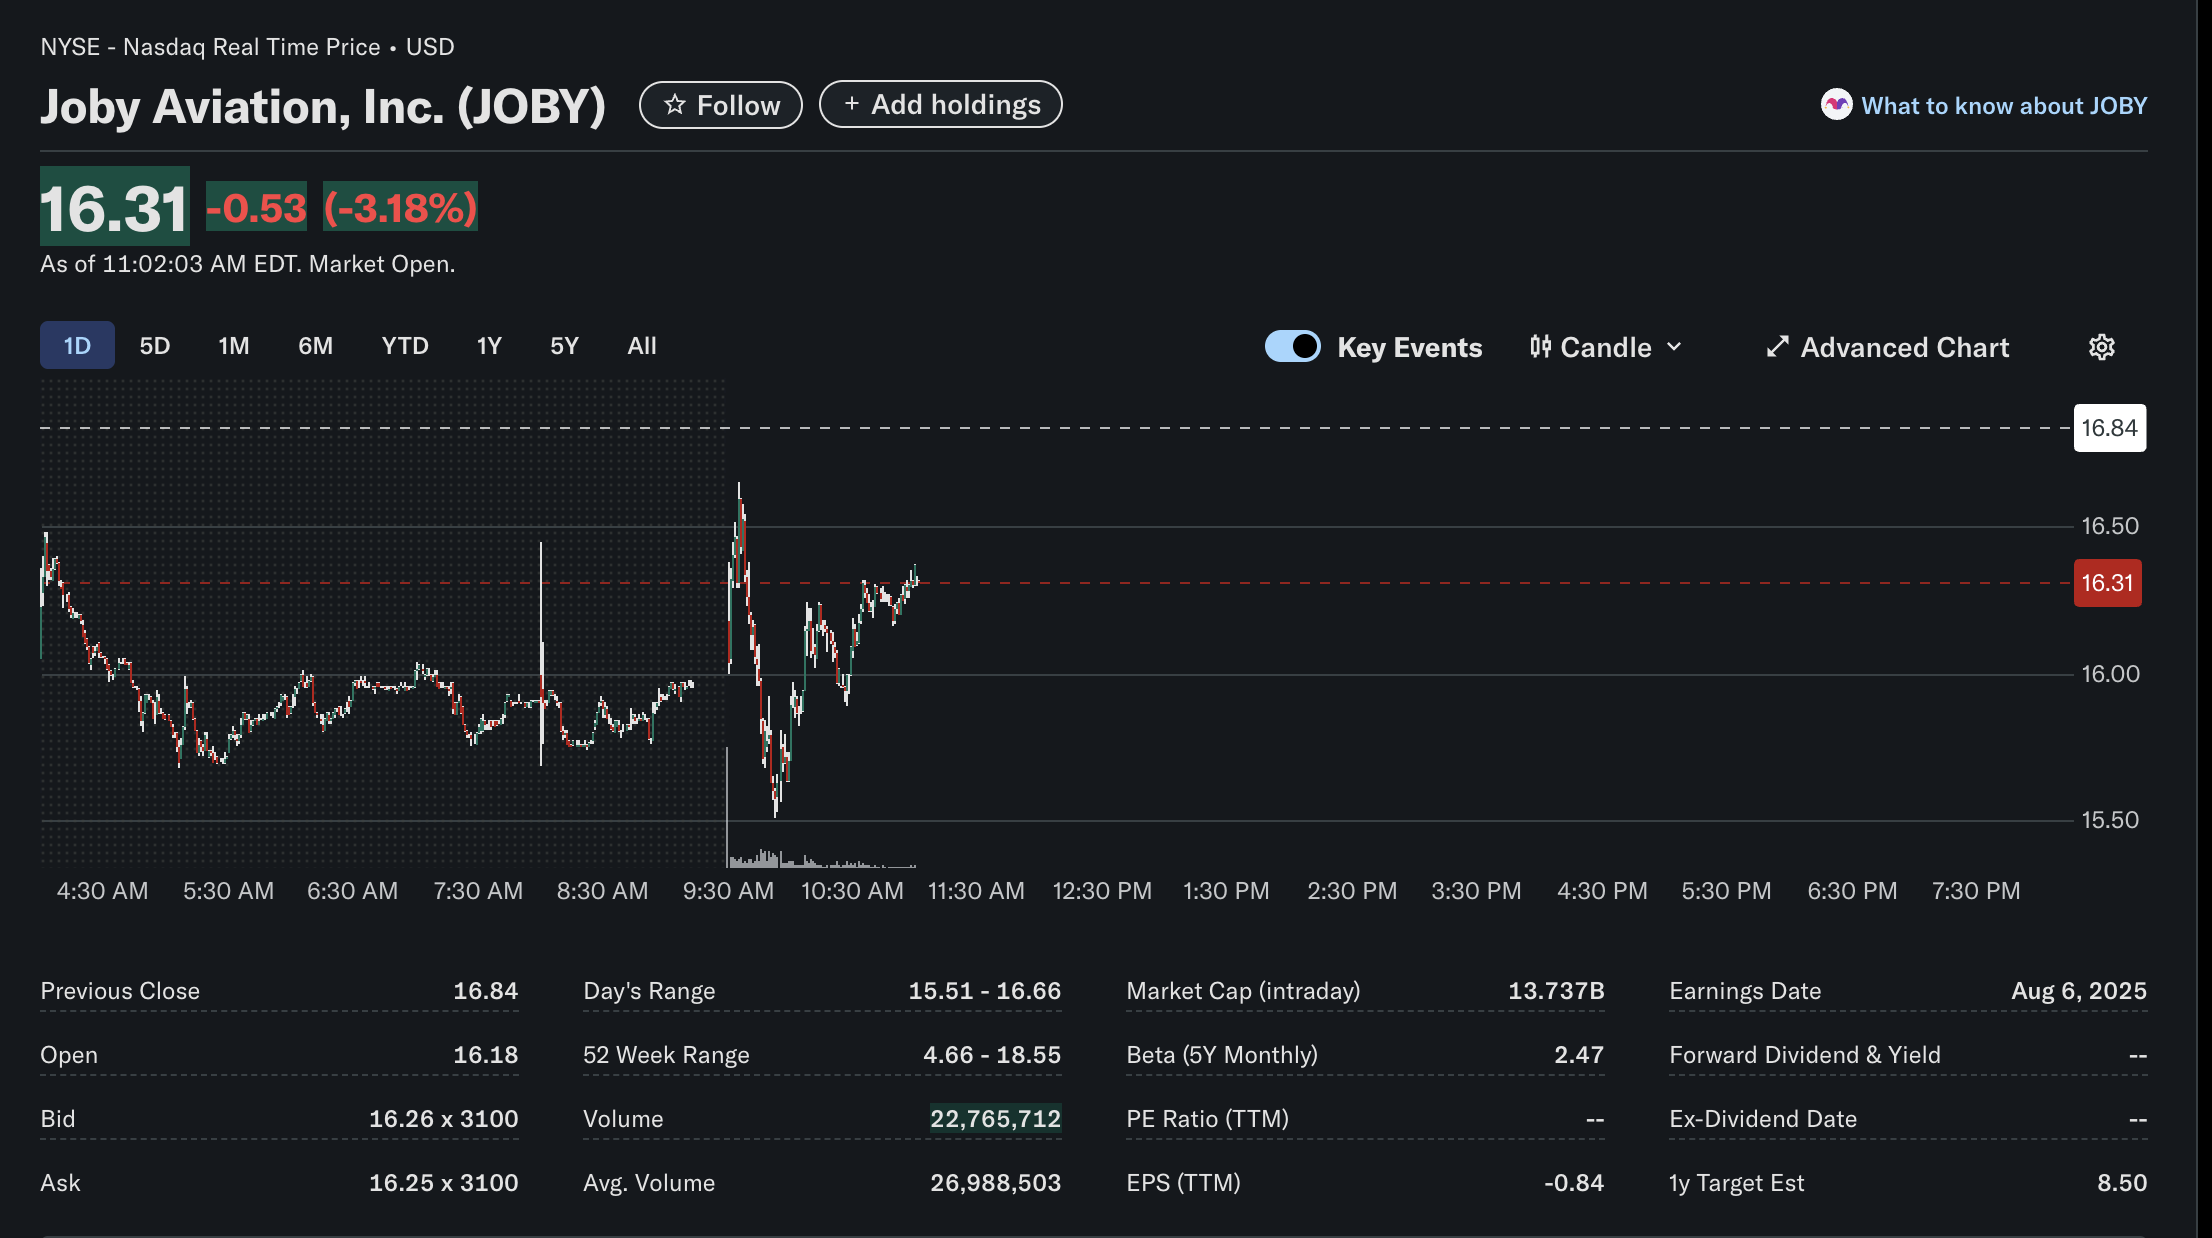The width and height of the screenshot is (2212, 1238).
Task: Click the star icon in Follow button
Action: point(675,105)
